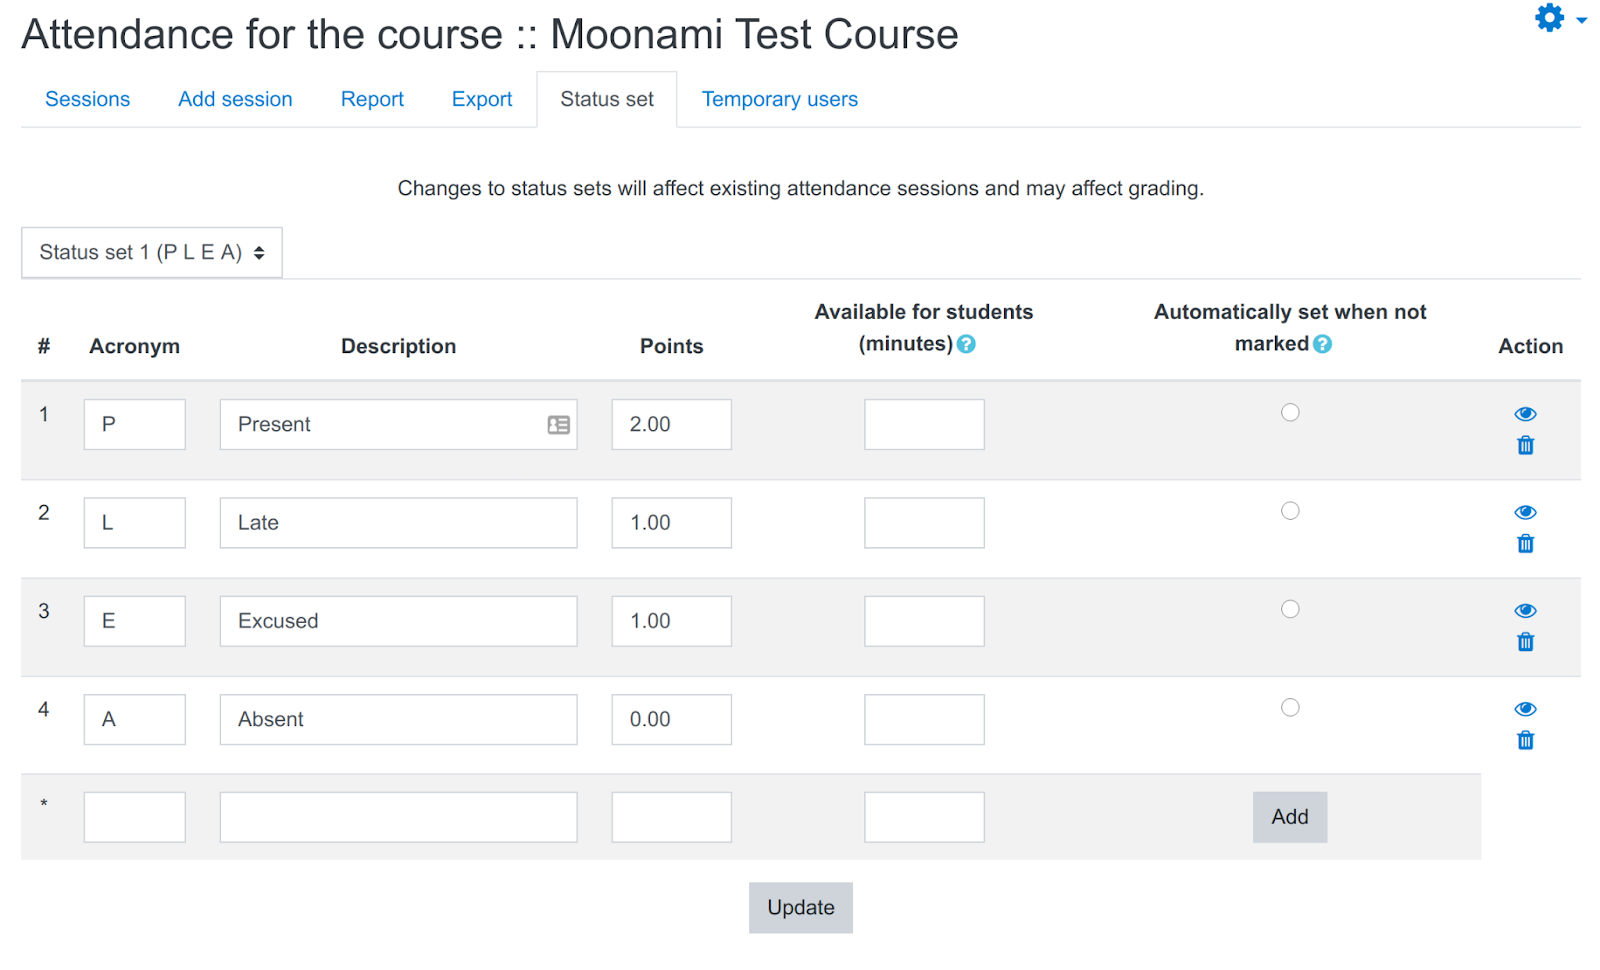This screenshot has height=970, width=1600.
Task: Open the Add session tab
Action: coord(235,98)
